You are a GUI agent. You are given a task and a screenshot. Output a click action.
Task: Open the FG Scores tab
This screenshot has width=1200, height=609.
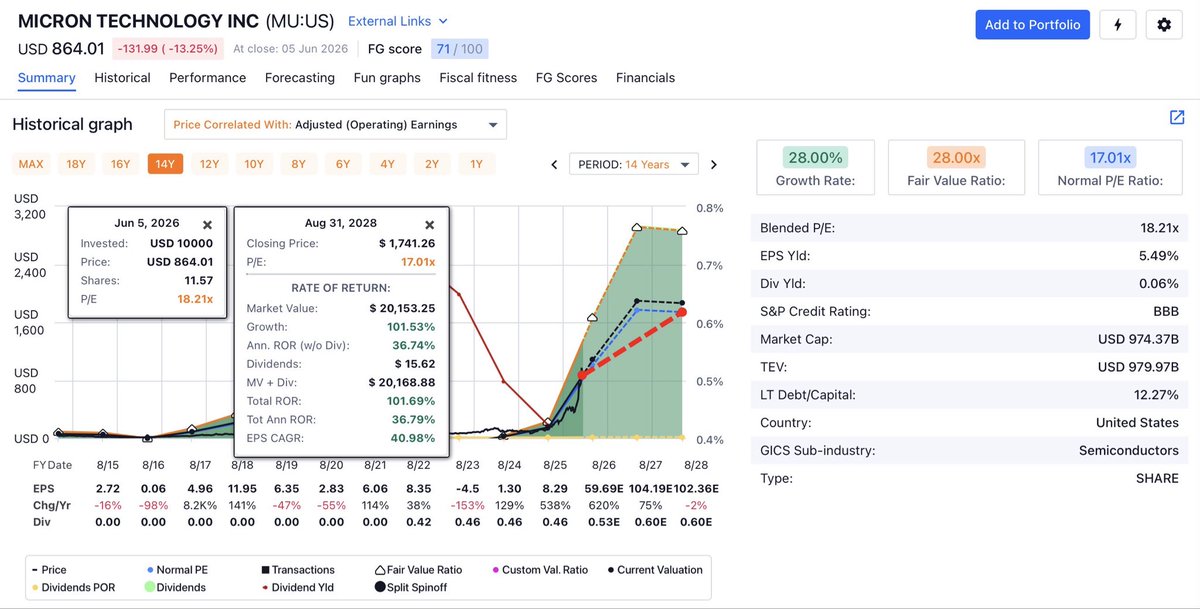point(566,78)
